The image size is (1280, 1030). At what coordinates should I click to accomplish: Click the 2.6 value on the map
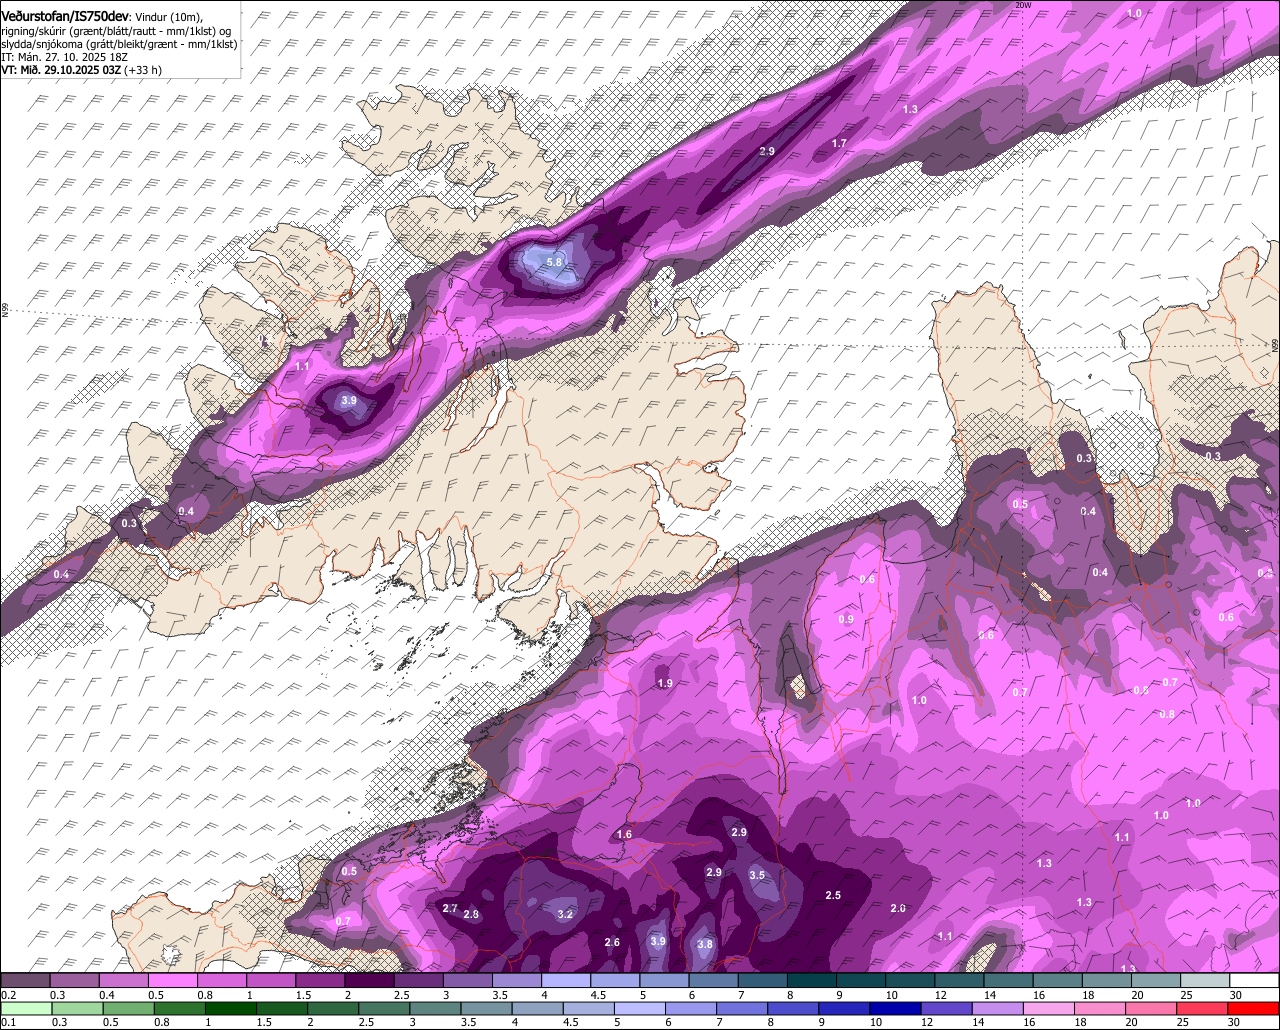(613, 942)
